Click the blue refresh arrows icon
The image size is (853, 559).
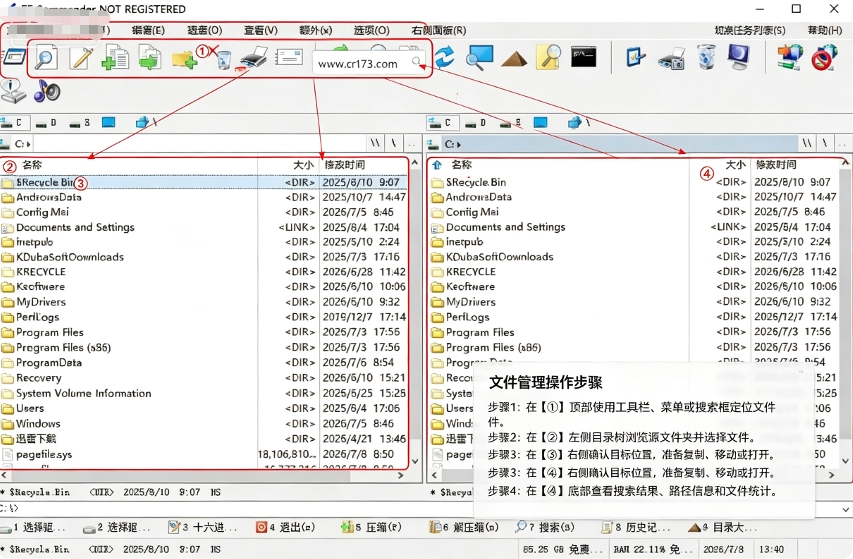coord(444,57)
